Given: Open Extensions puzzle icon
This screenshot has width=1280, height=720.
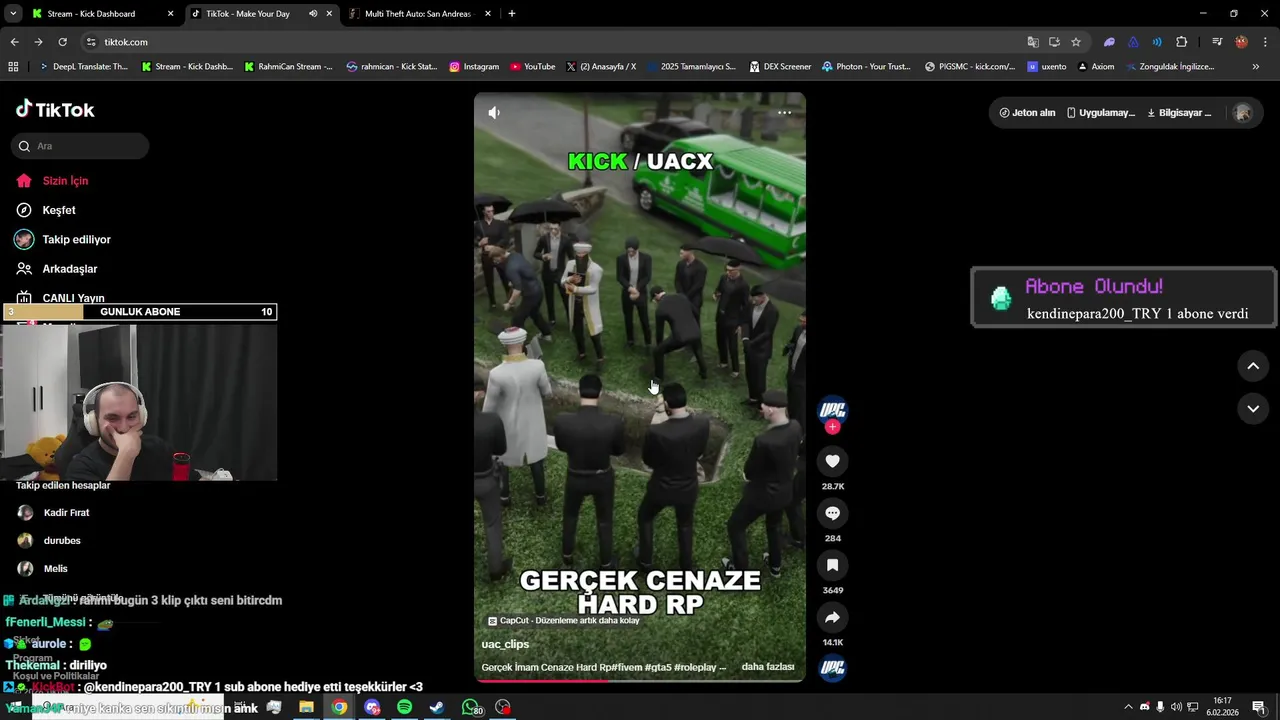Looking at the screenshot, I should tap(1181, 42).
